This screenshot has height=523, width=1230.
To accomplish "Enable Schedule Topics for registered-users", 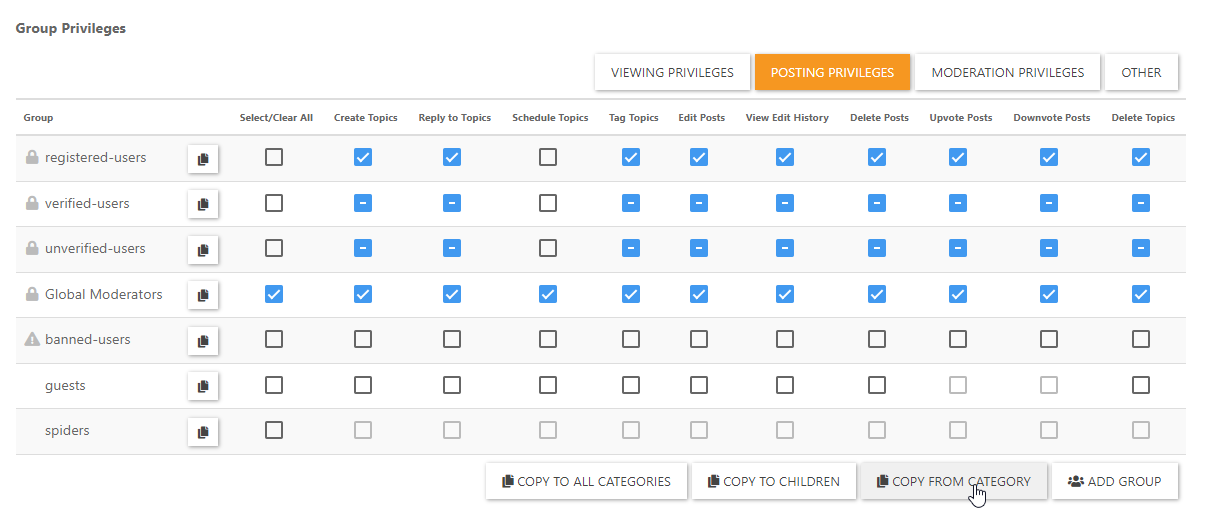I will [548, 157].
